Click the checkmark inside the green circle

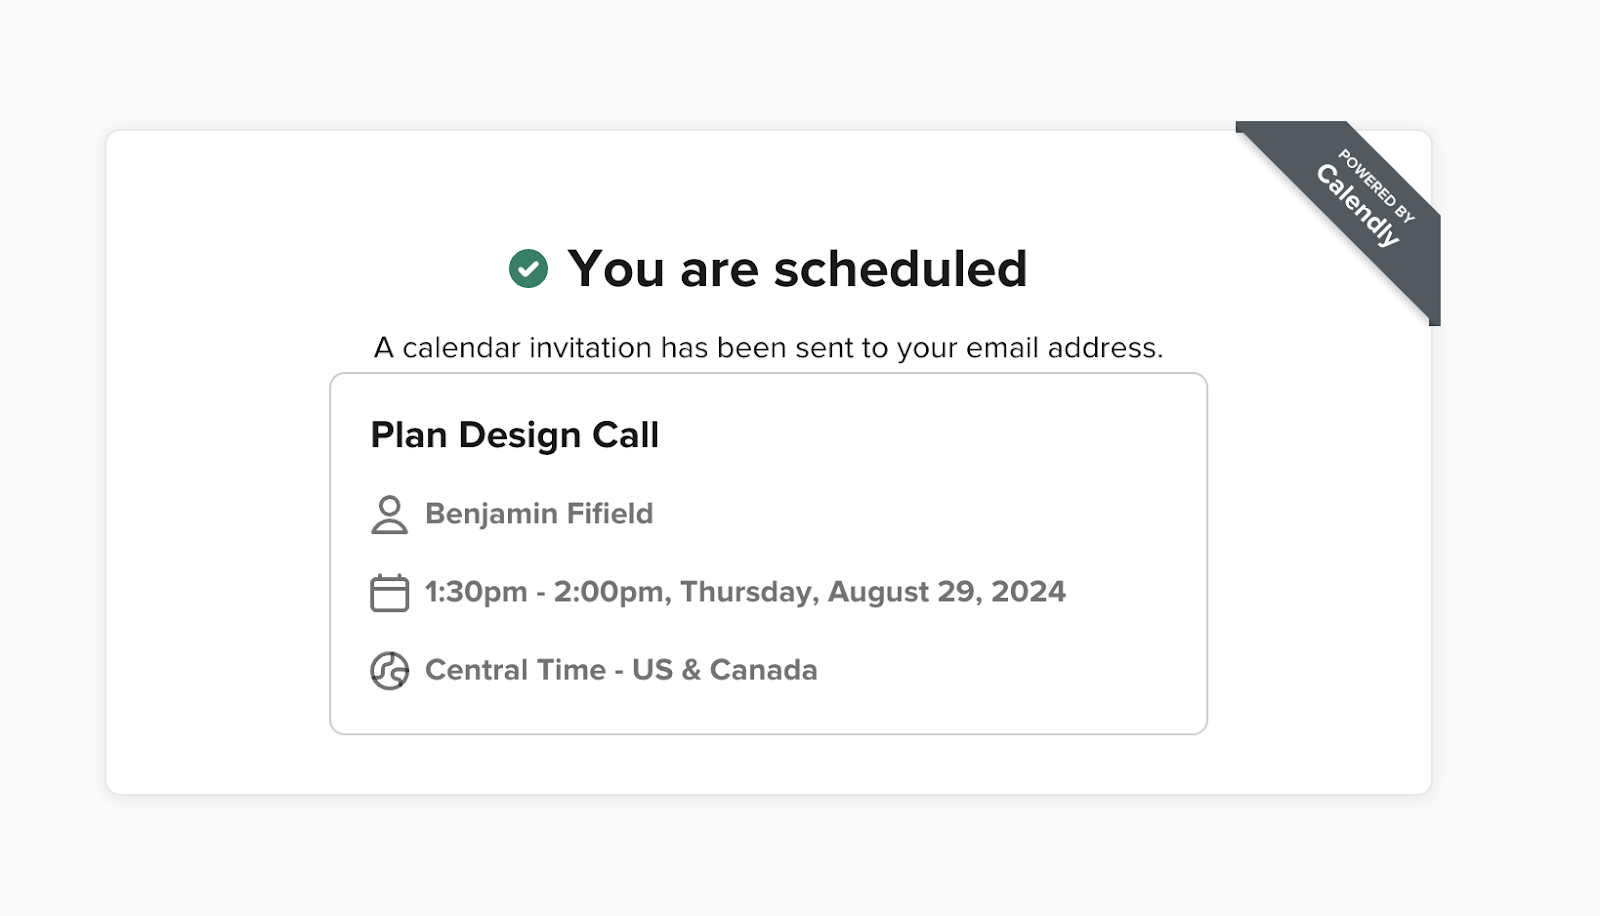coord(531,268)
